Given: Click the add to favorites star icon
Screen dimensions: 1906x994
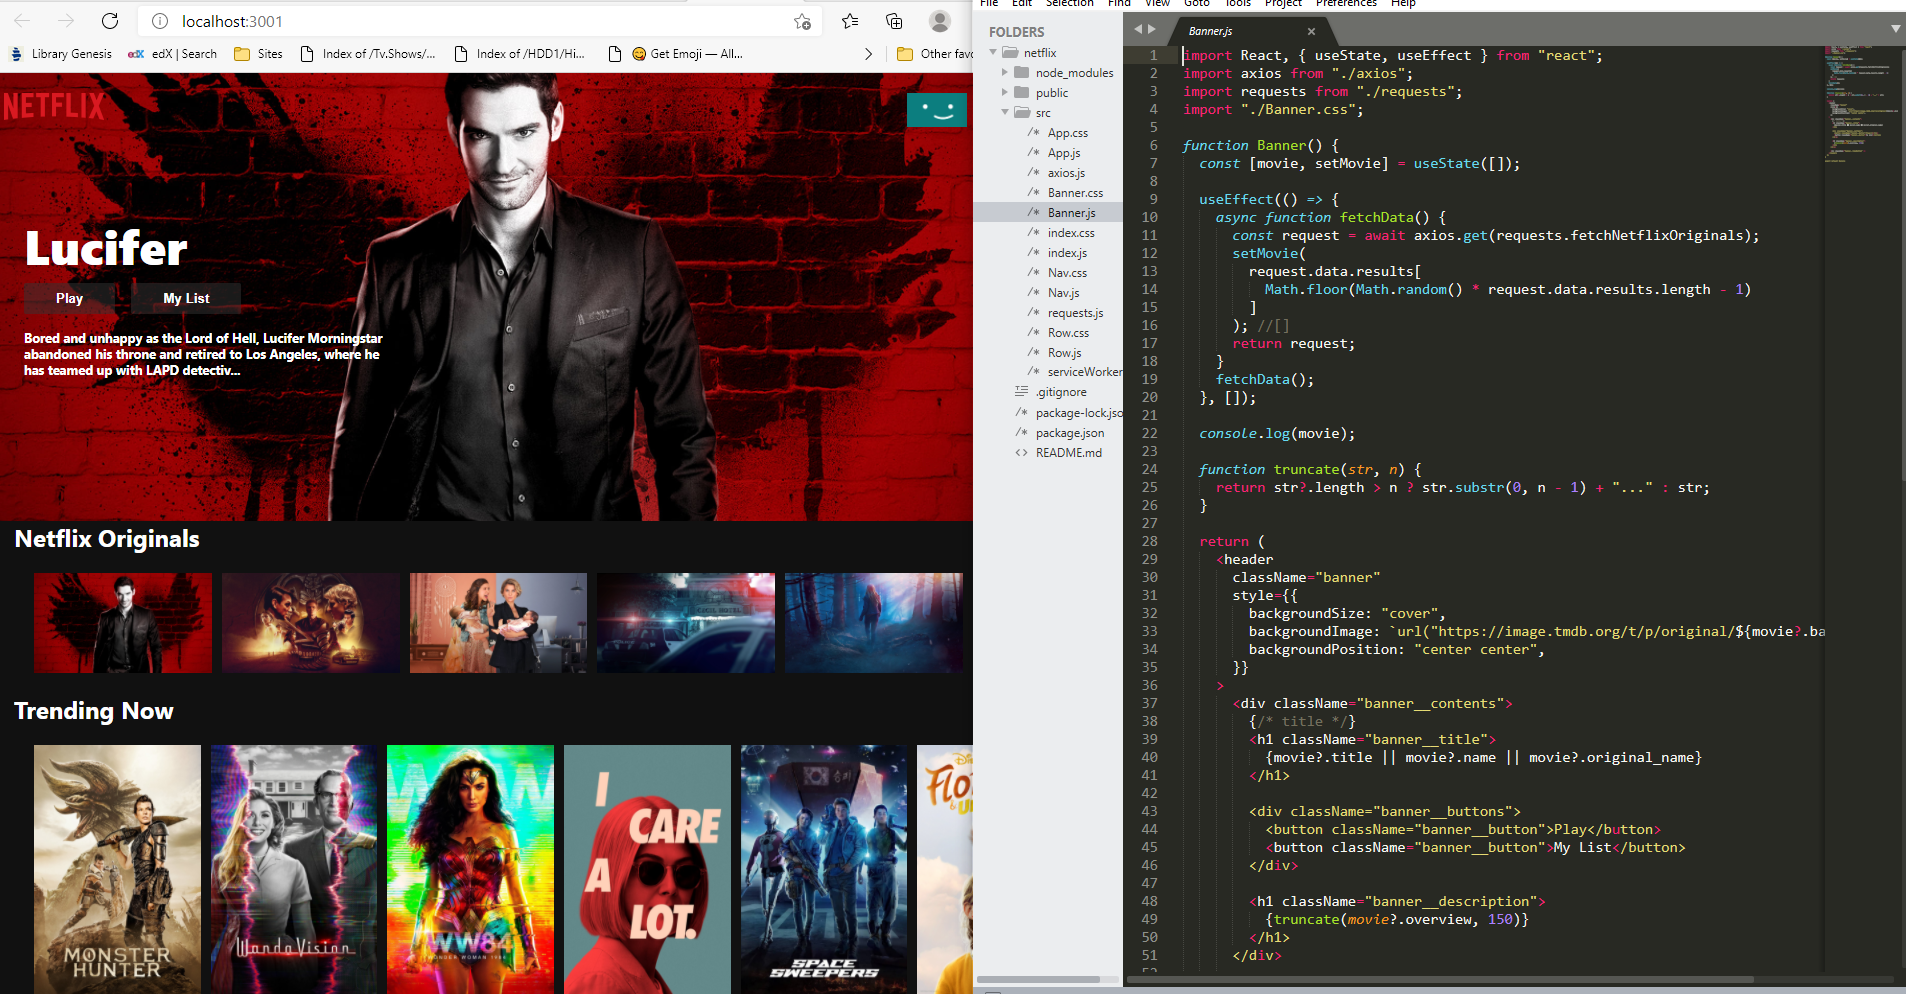Looking at the screenshot, I should click(800, 21).
